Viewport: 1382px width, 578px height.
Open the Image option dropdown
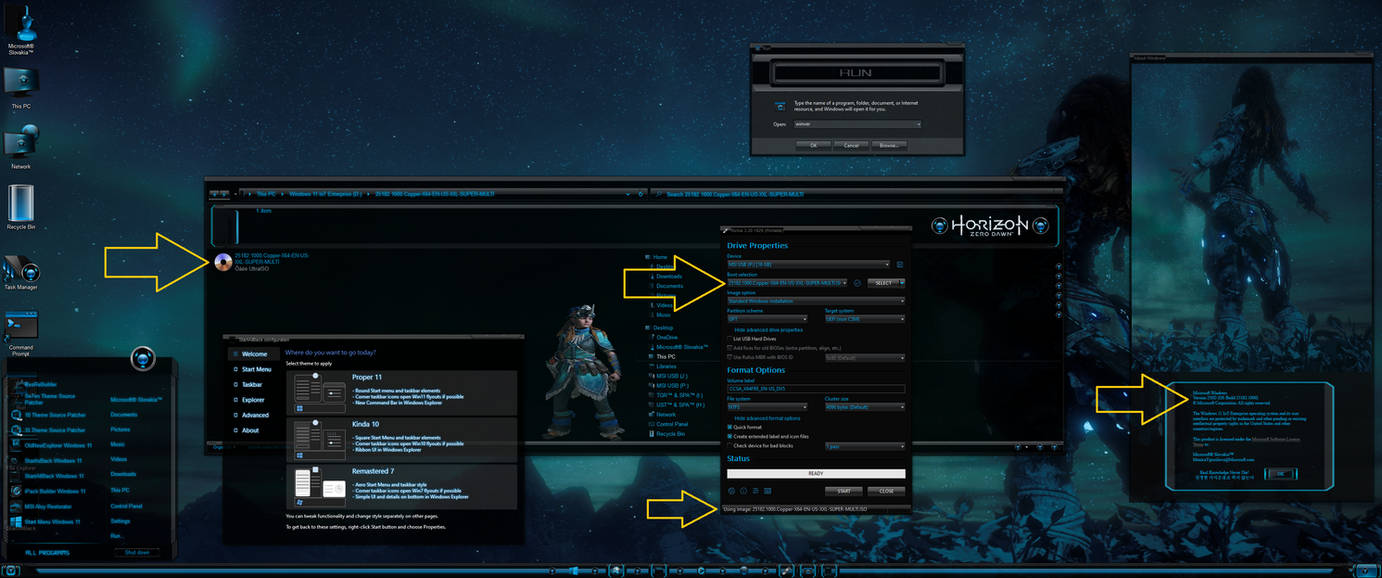(816, 301)
